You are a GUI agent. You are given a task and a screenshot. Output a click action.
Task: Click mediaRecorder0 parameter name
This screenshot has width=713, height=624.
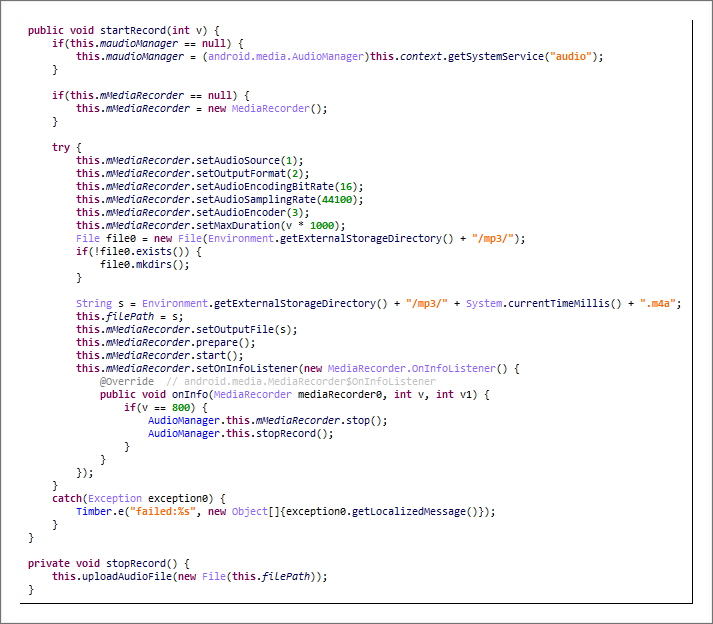(340, 394)
